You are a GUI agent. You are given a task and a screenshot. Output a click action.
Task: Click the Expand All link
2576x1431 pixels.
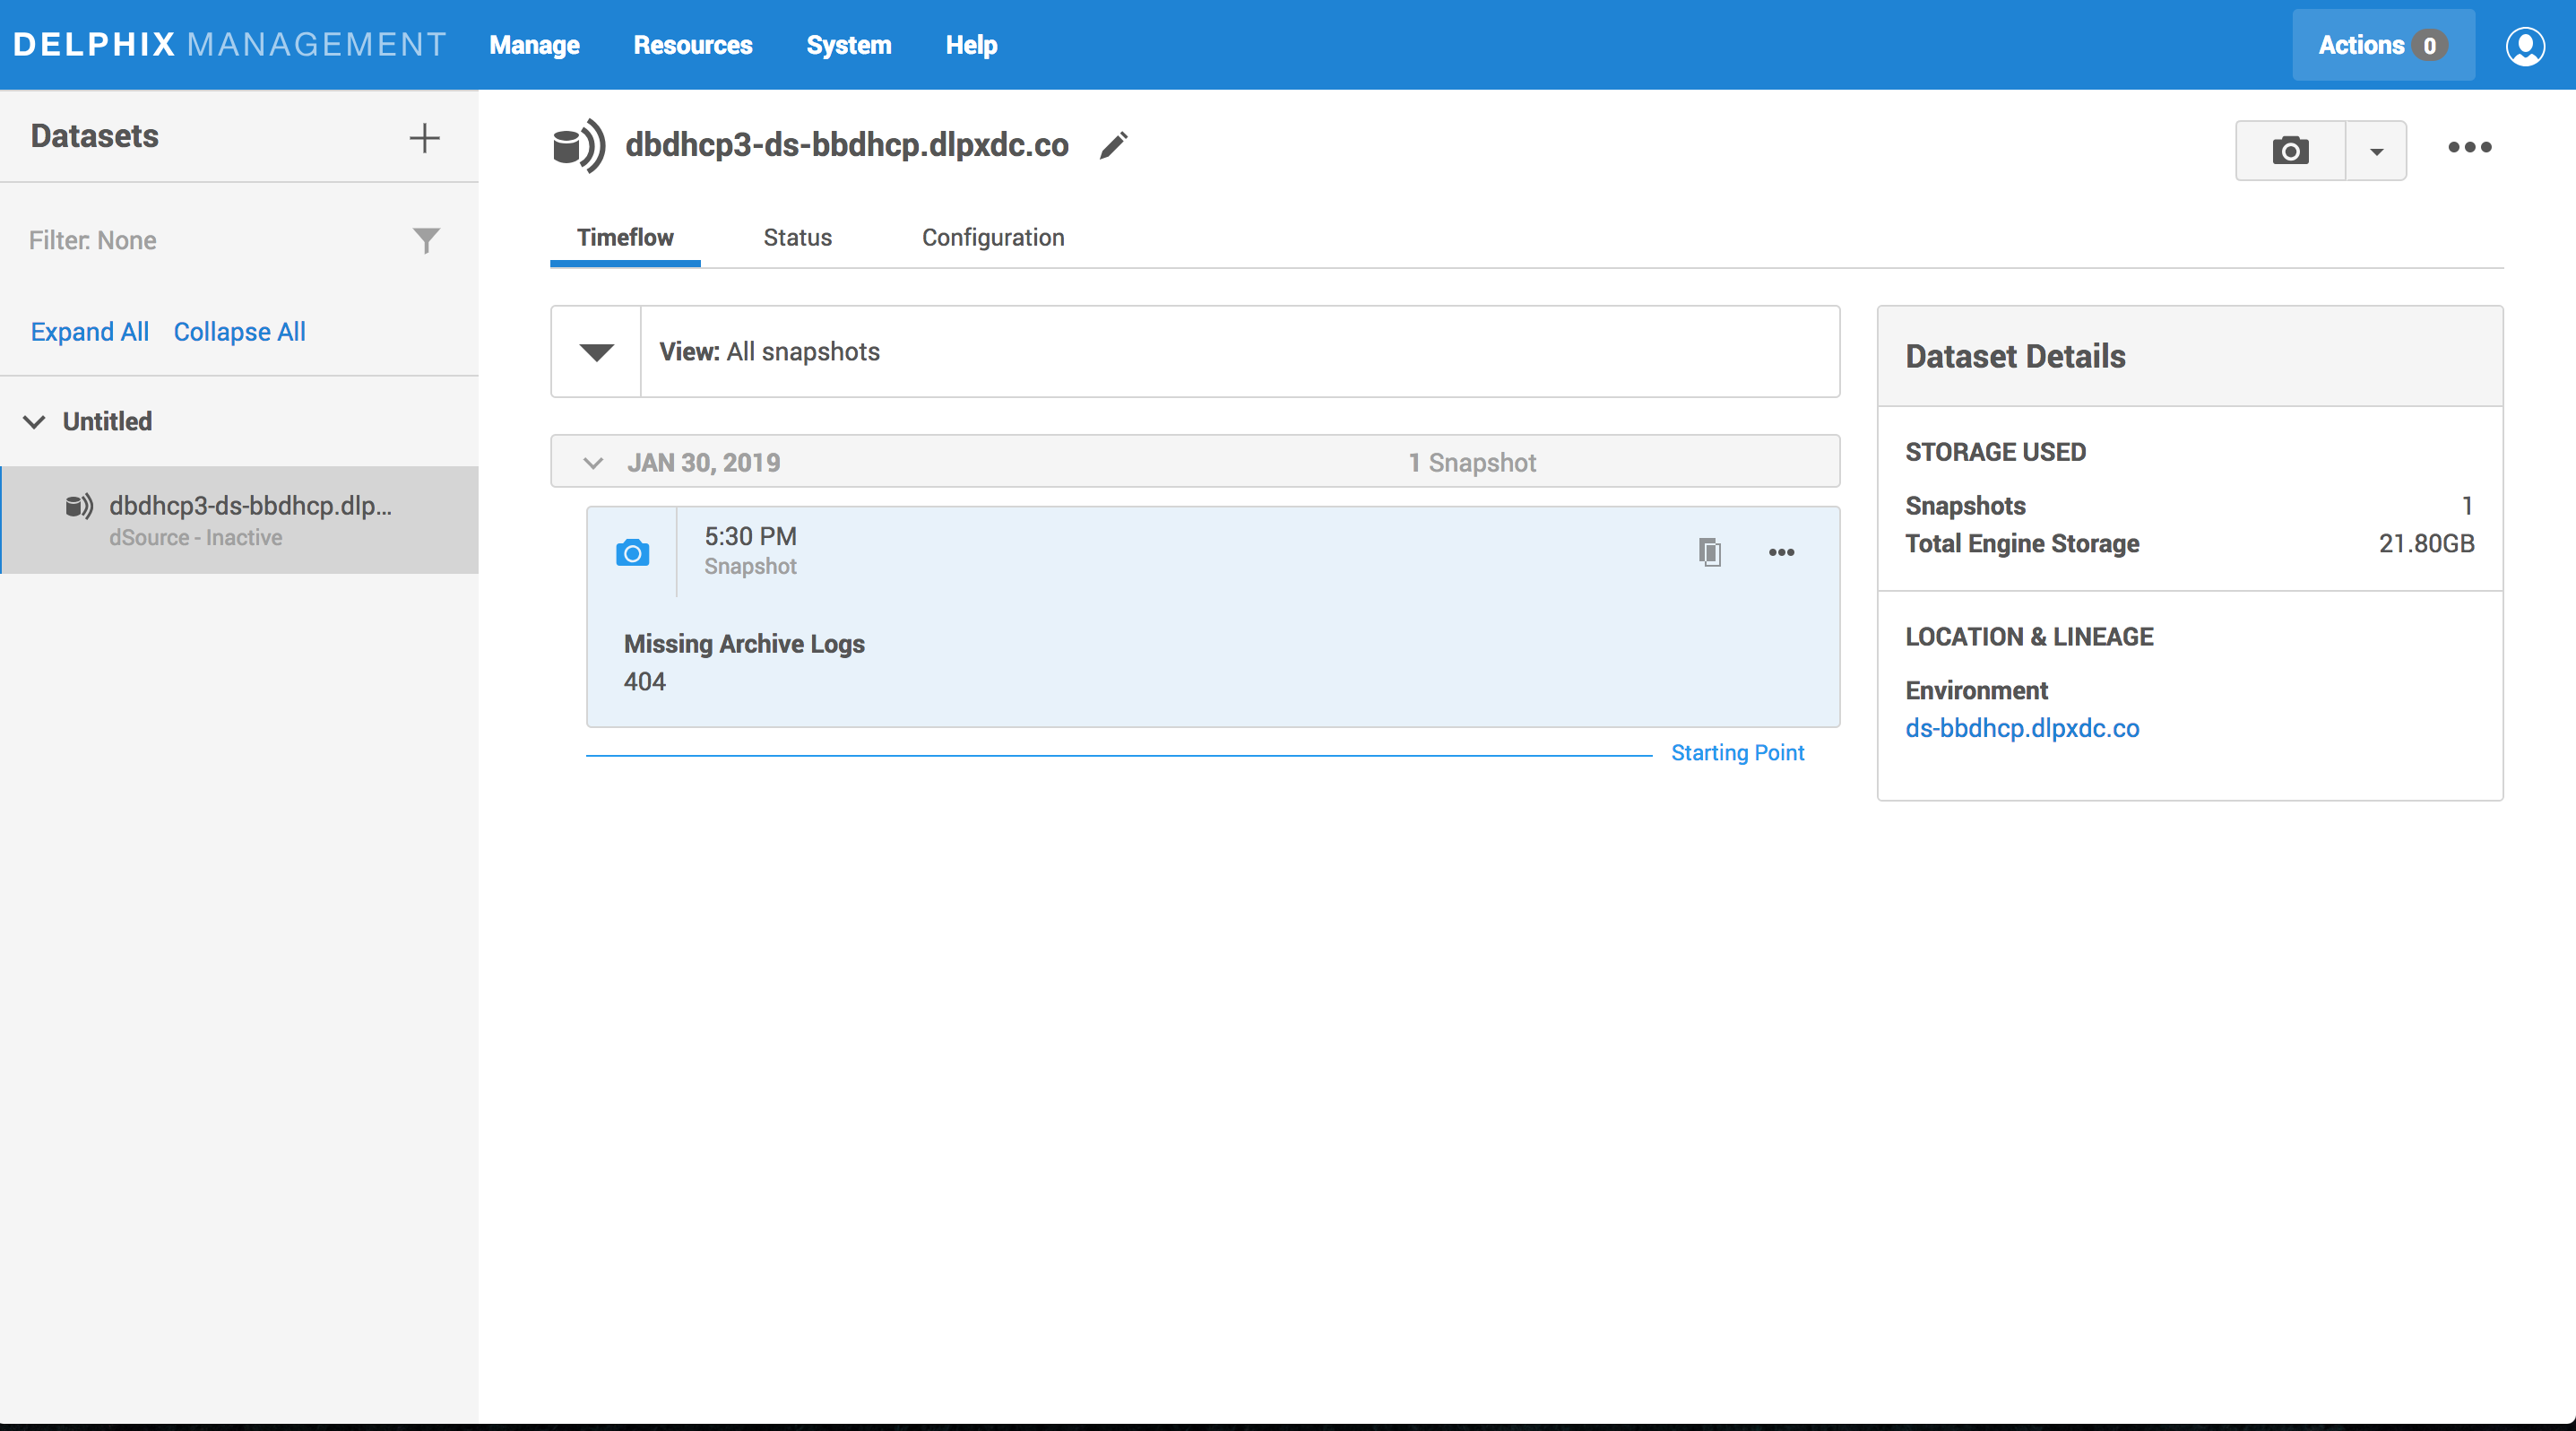click(x=89, y=331)
